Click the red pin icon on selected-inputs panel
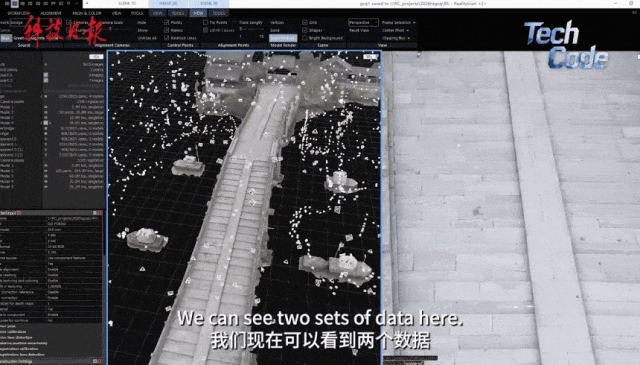 point(99,213)
